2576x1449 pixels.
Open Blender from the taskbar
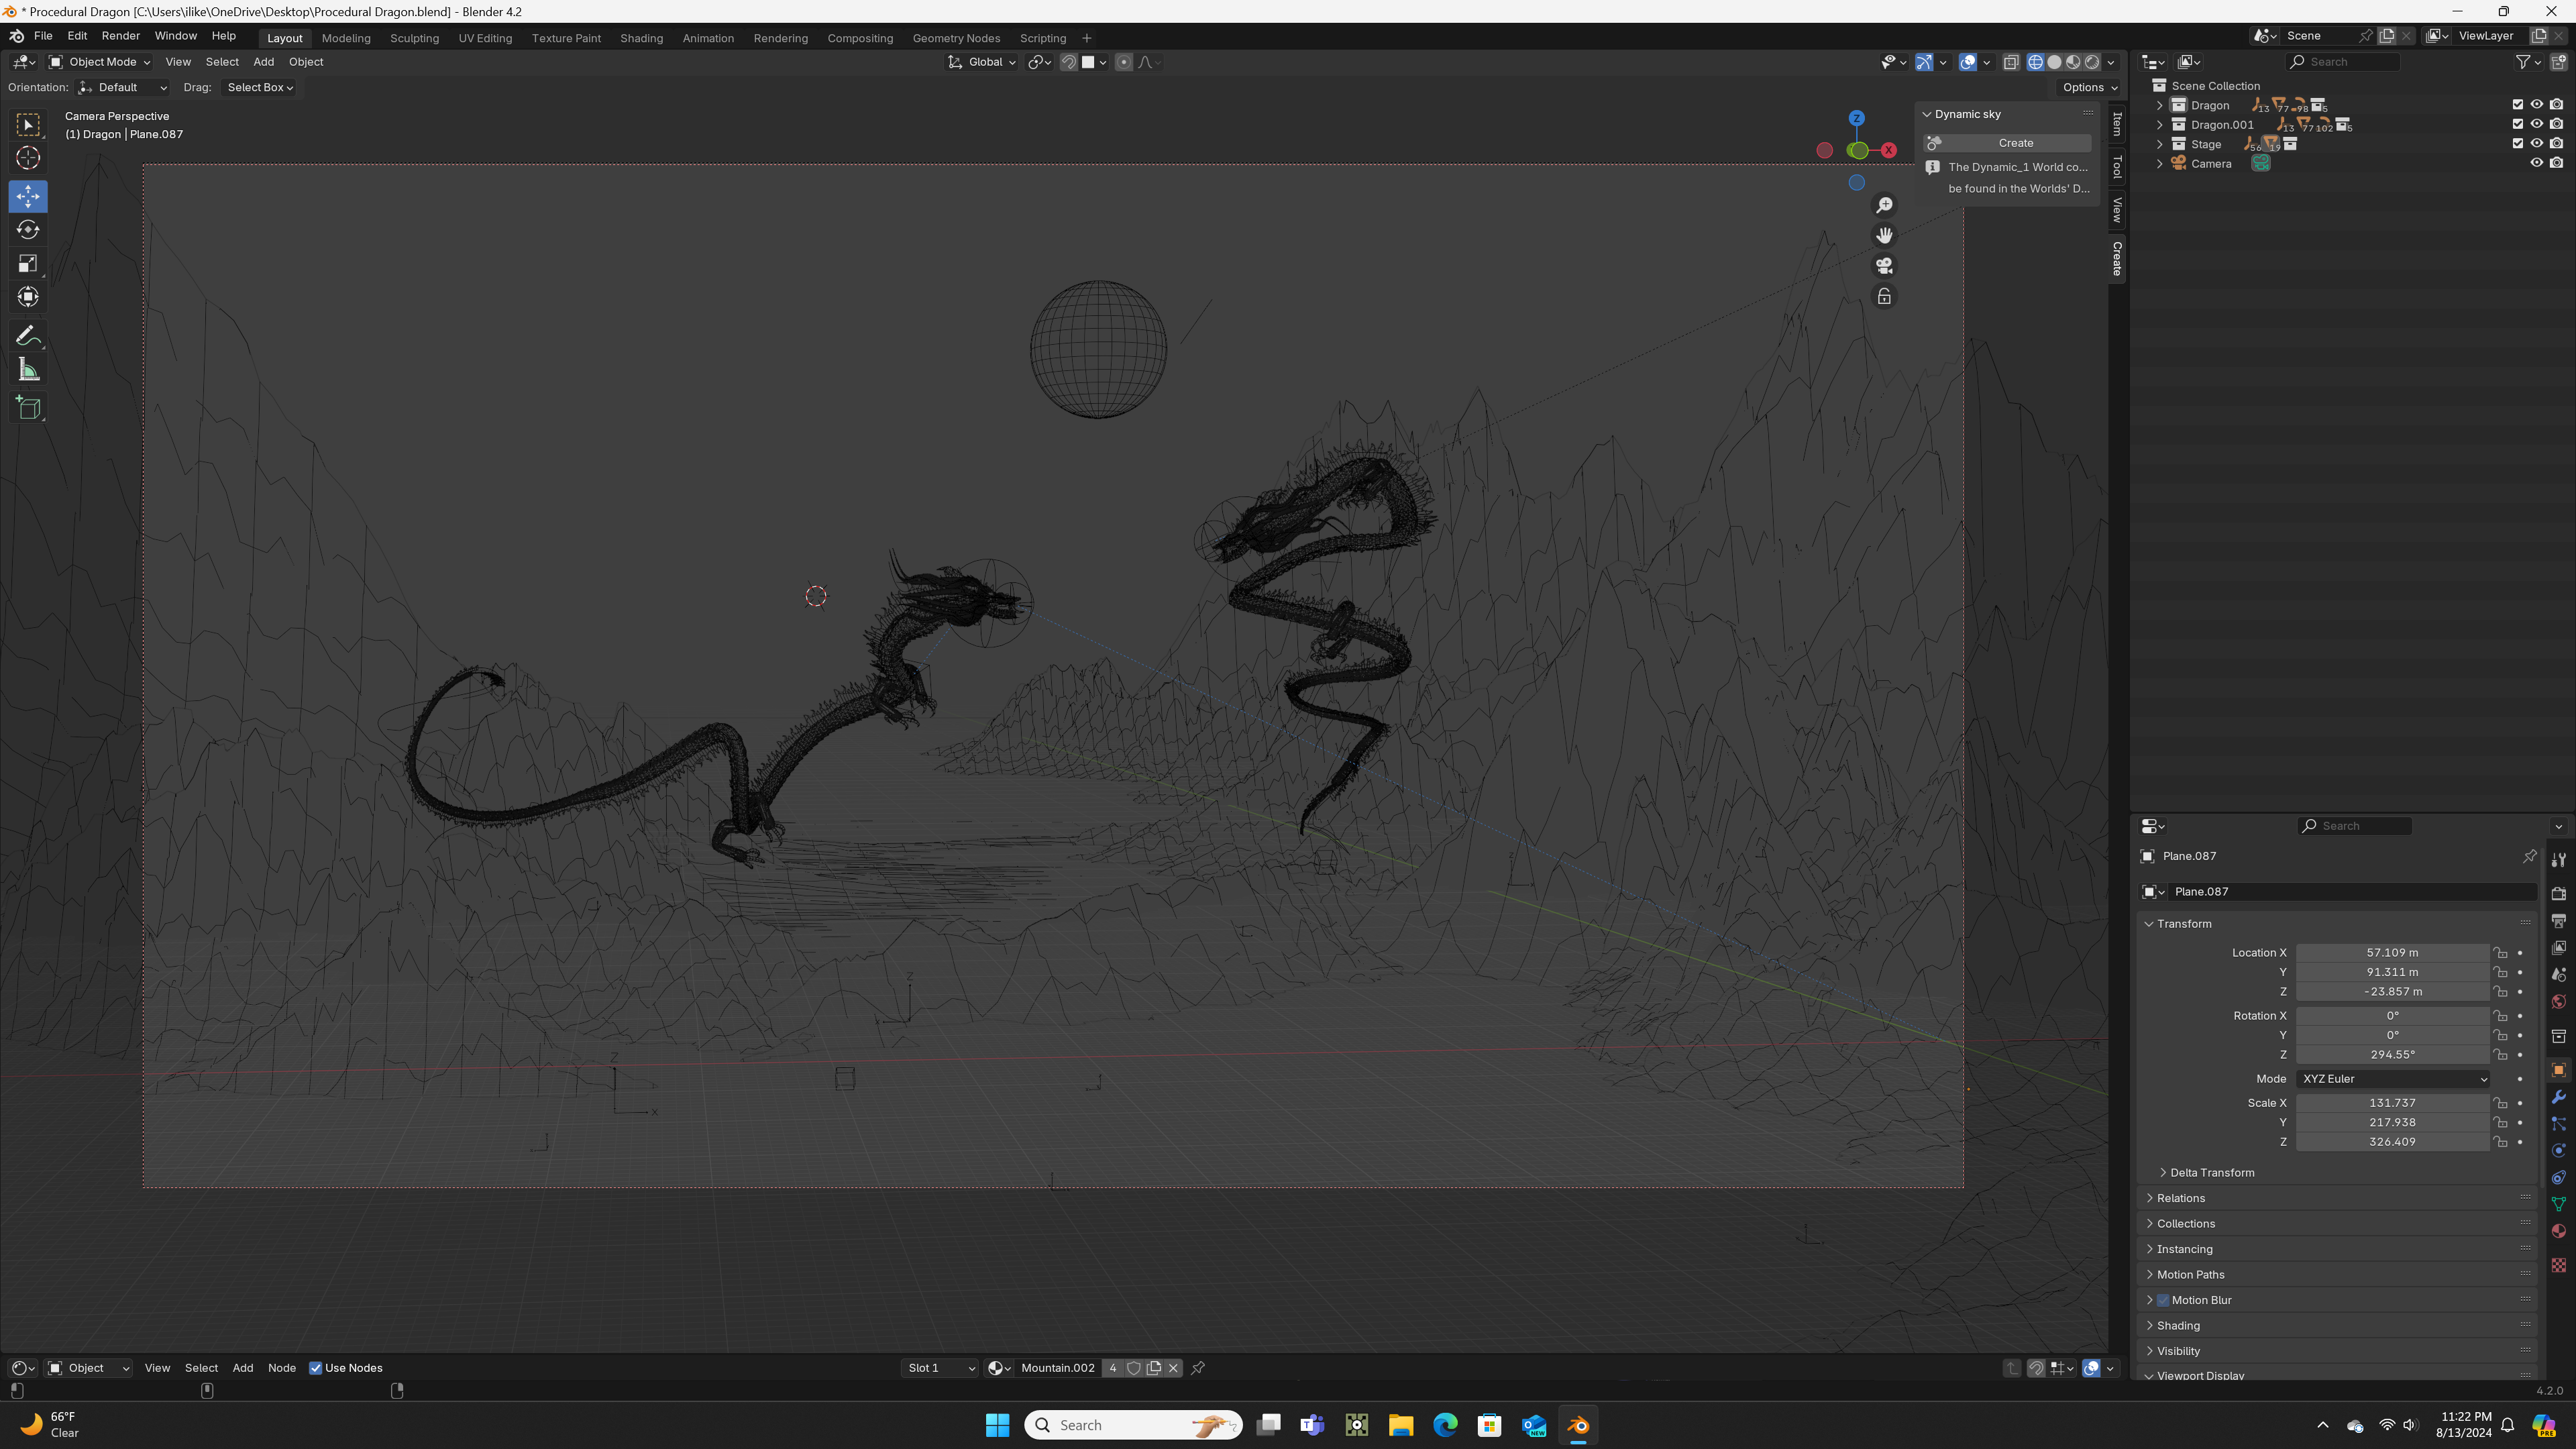(x=1578, y=1425)
